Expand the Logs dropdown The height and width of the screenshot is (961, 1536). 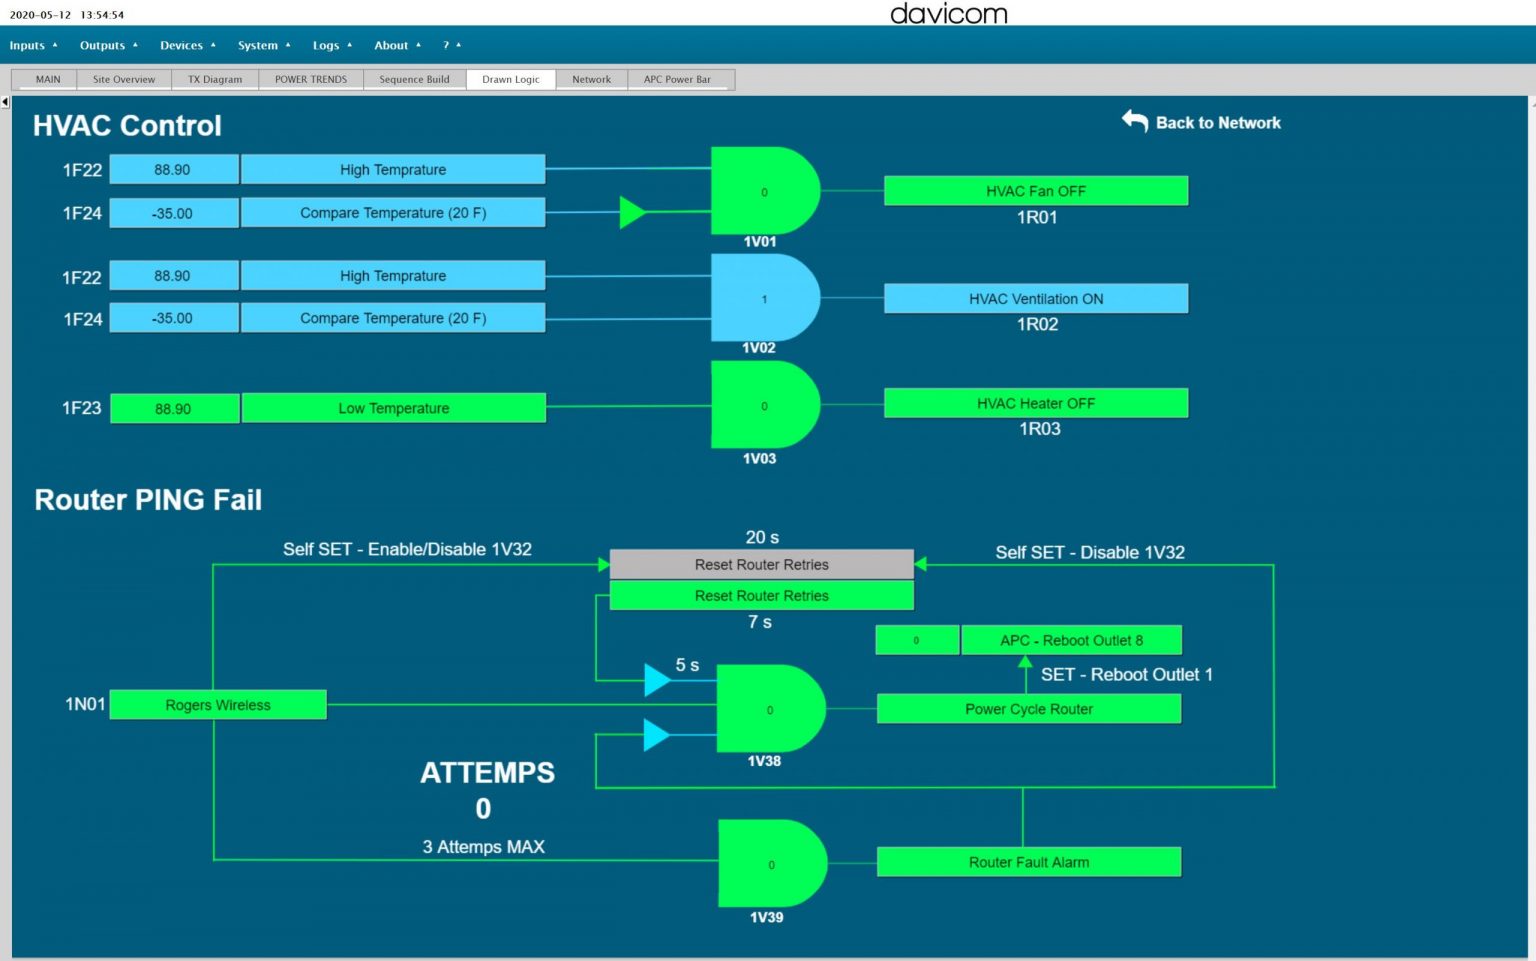point(332,45)
